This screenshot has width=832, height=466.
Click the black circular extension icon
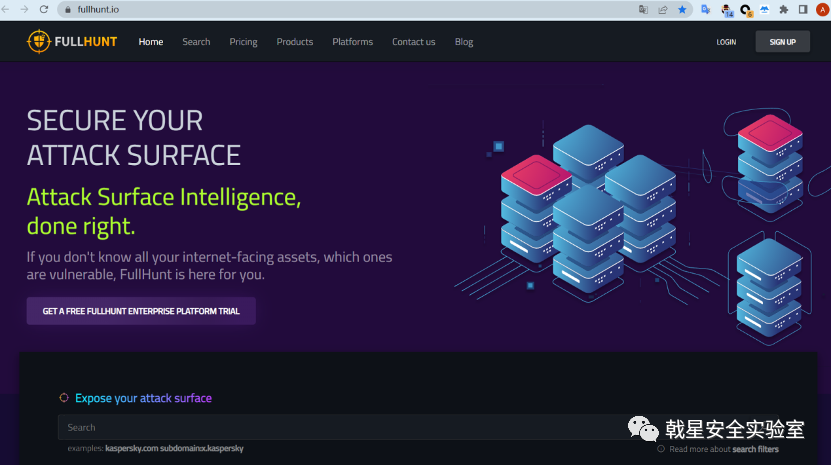click(746, 10)
